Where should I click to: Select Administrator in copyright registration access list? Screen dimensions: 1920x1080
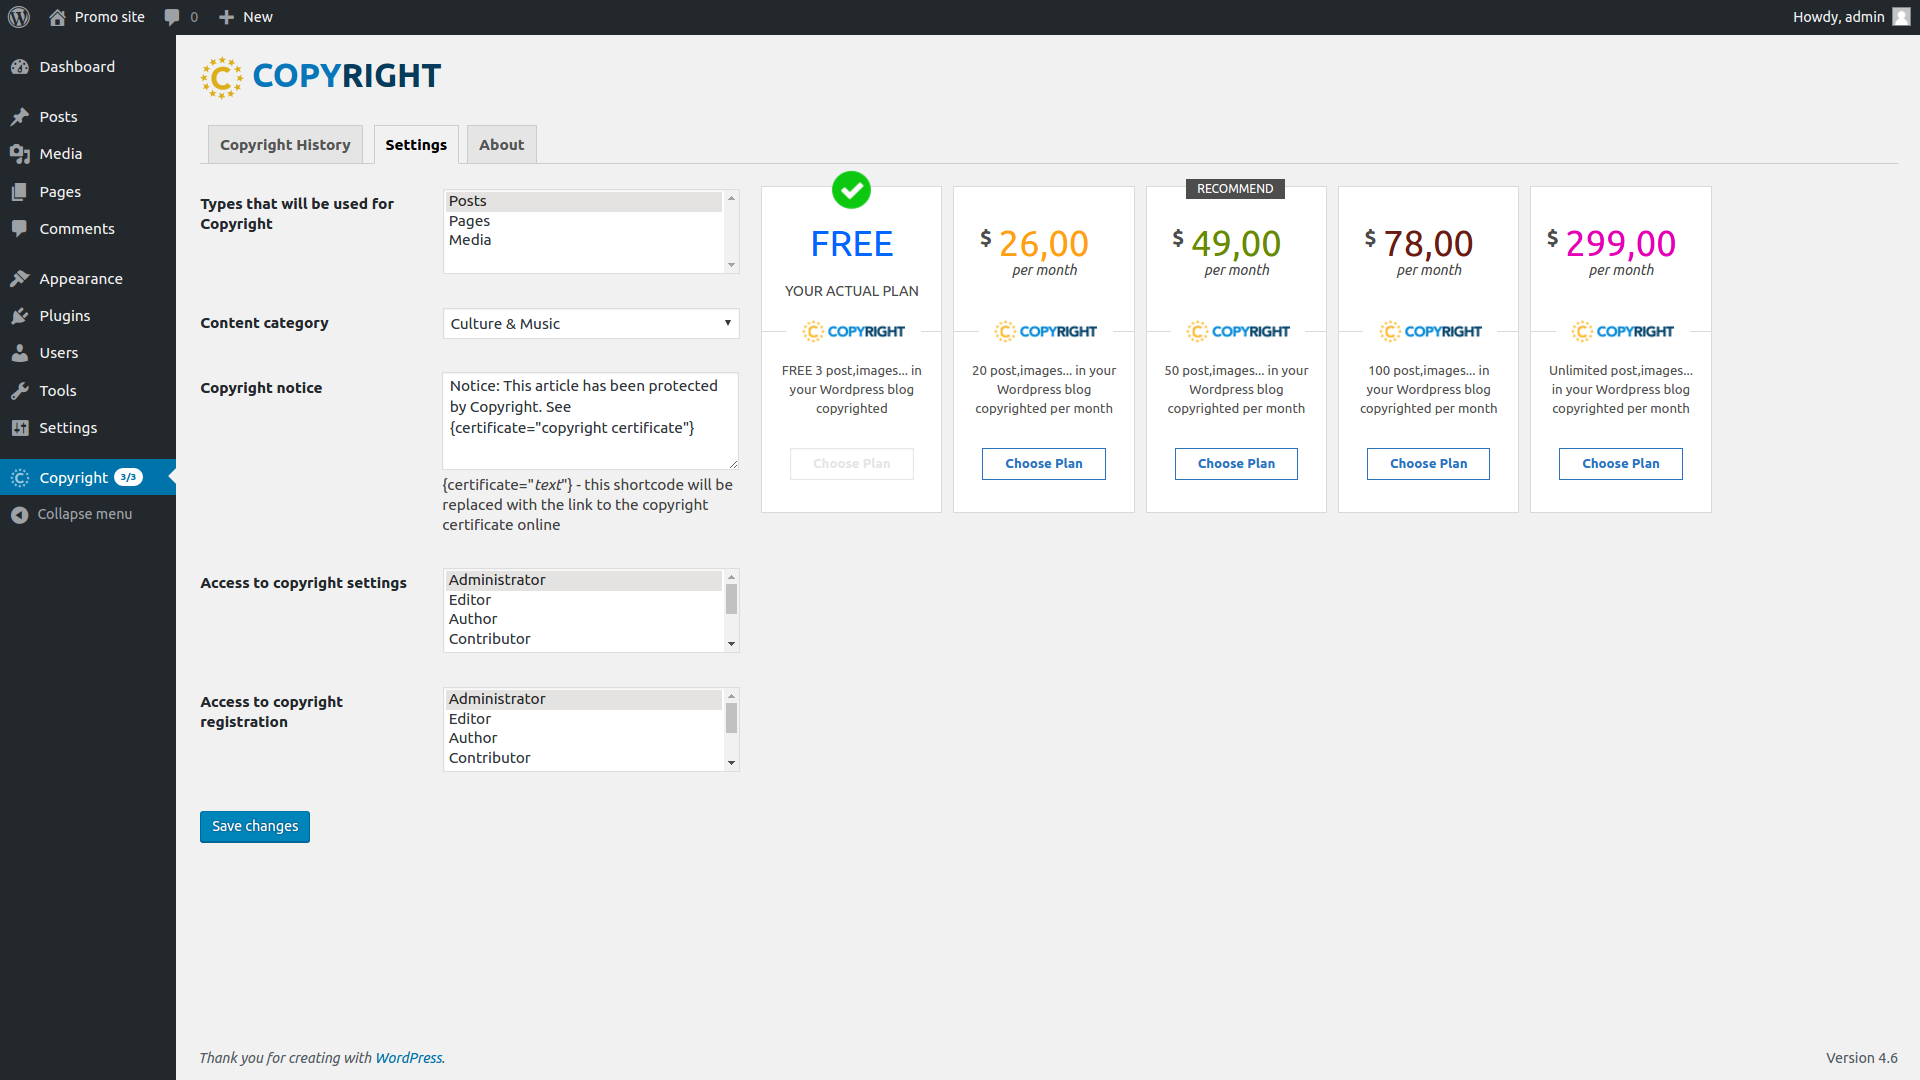pos(584,700)
